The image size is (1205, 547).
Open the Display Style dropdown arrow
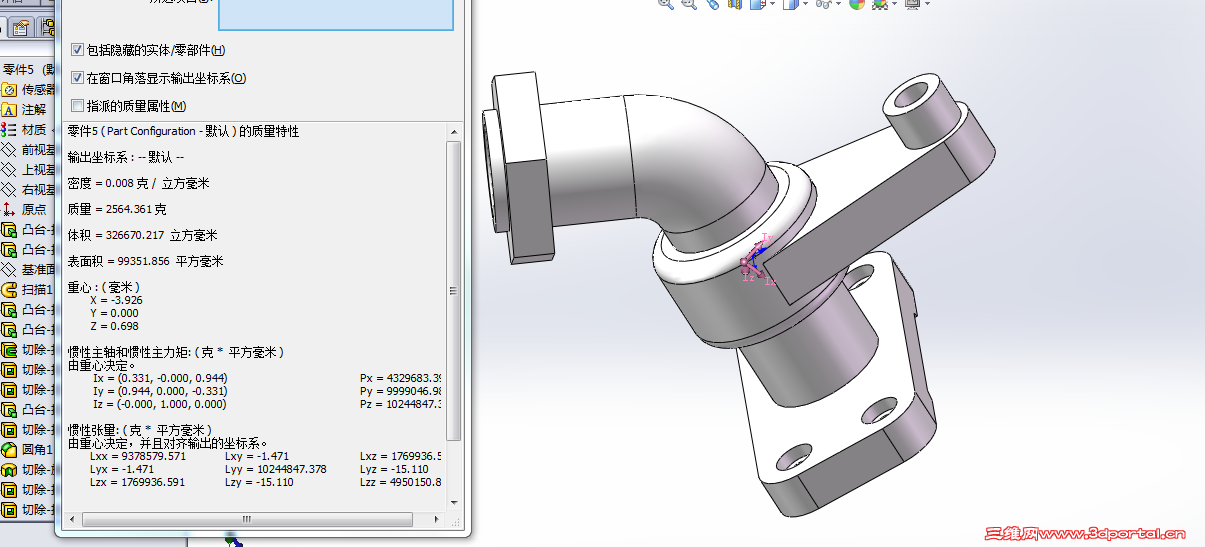804,4
